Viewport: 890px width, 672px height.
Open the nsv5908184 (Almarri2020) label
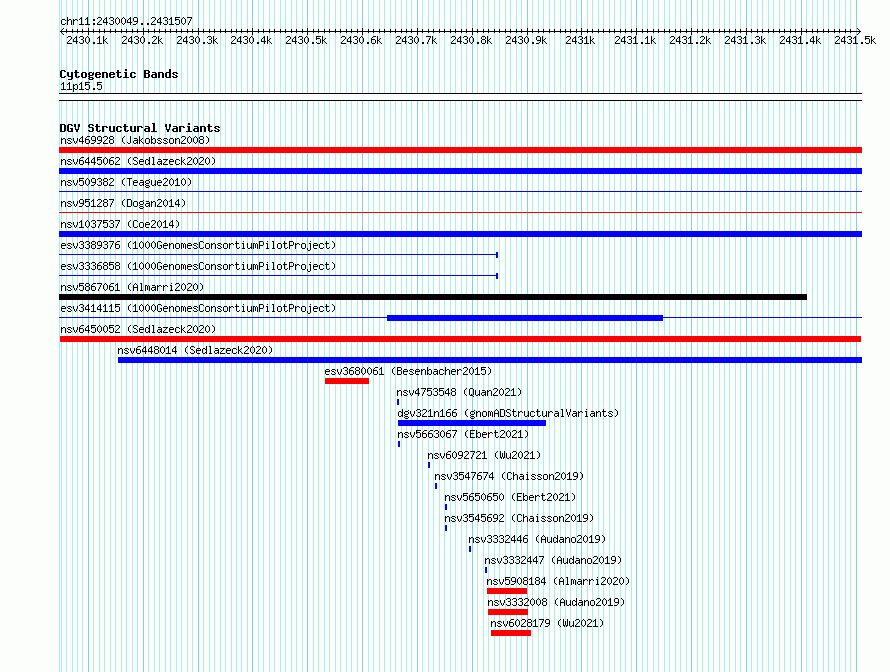[558, 581]
